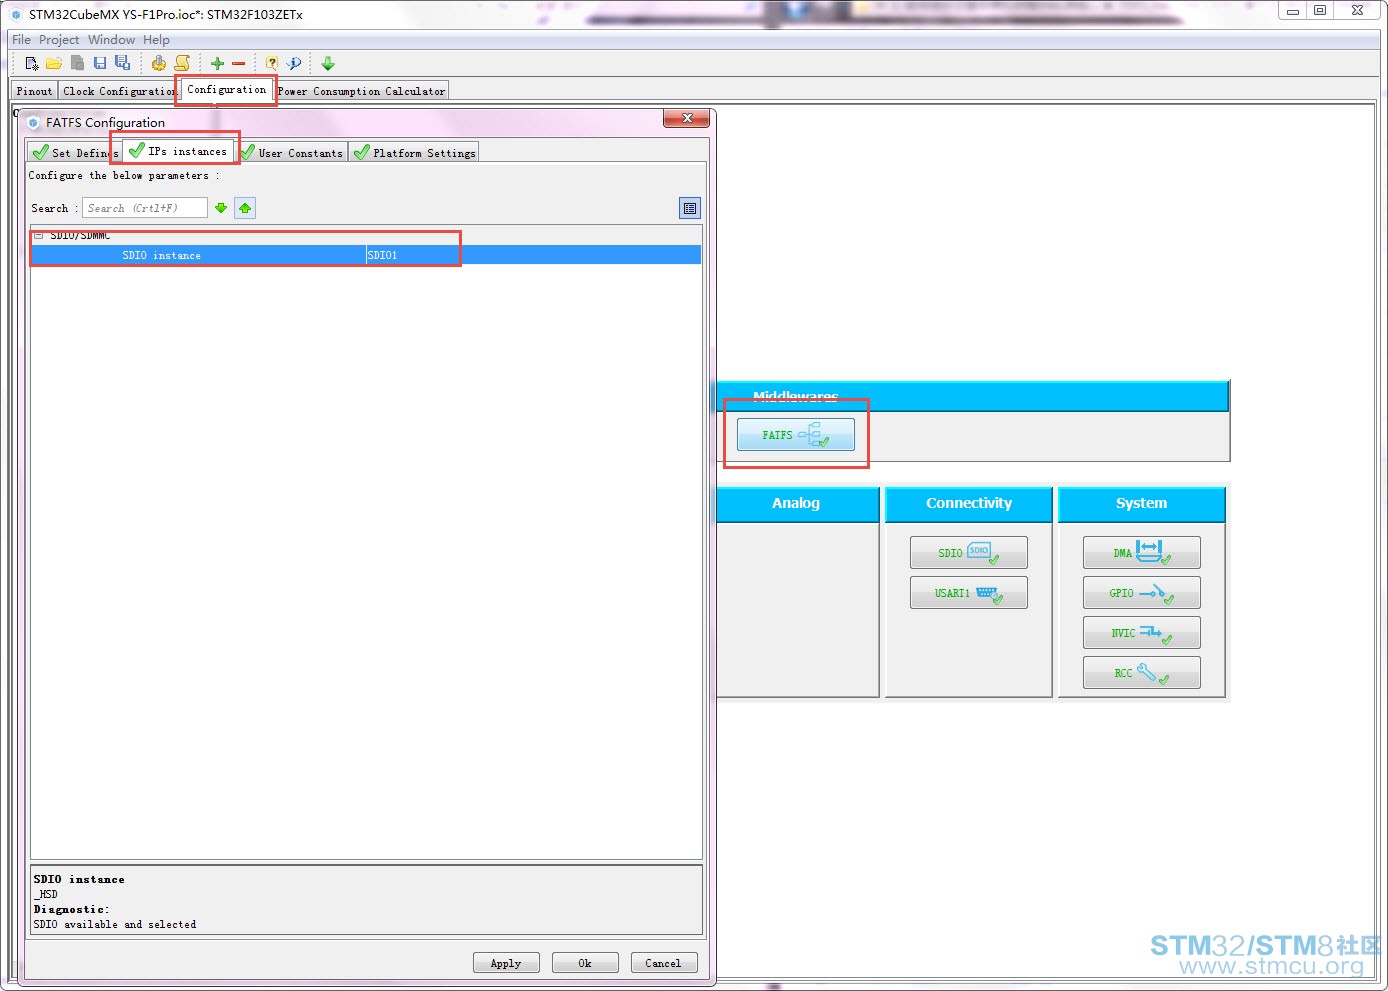Click the green down arrow next to Search
Image resolution: width=1388 pixels, height=991 pixels.
click(x=221, y=208)
